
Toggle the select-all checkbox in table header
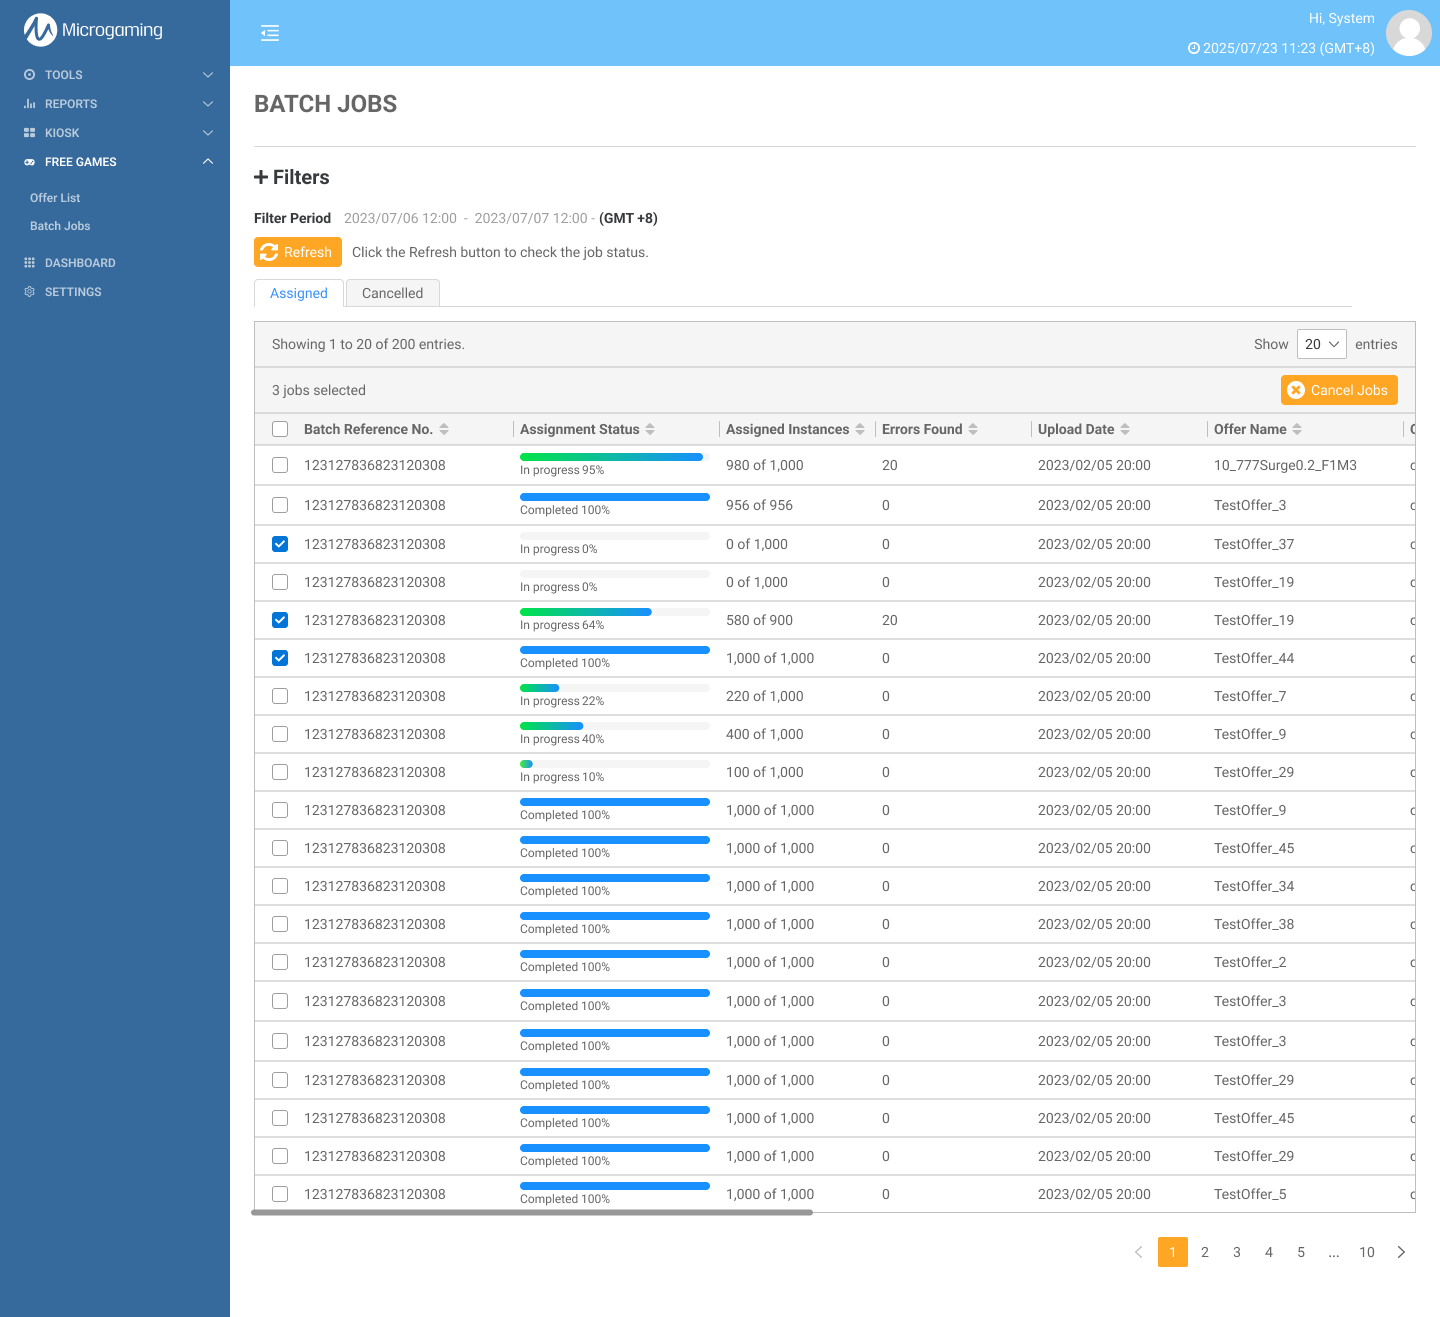click(280, 429)
